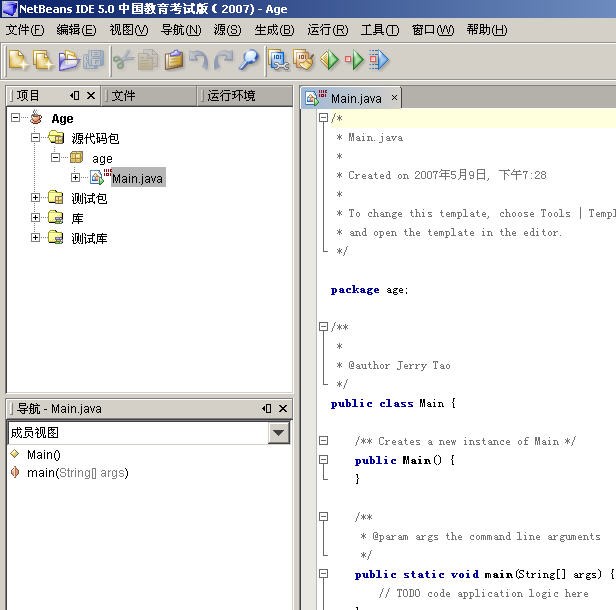This screenshot has height=610, width=616.
Task: Select the Main.java row in project tree
Action: [x=138, y=178]
